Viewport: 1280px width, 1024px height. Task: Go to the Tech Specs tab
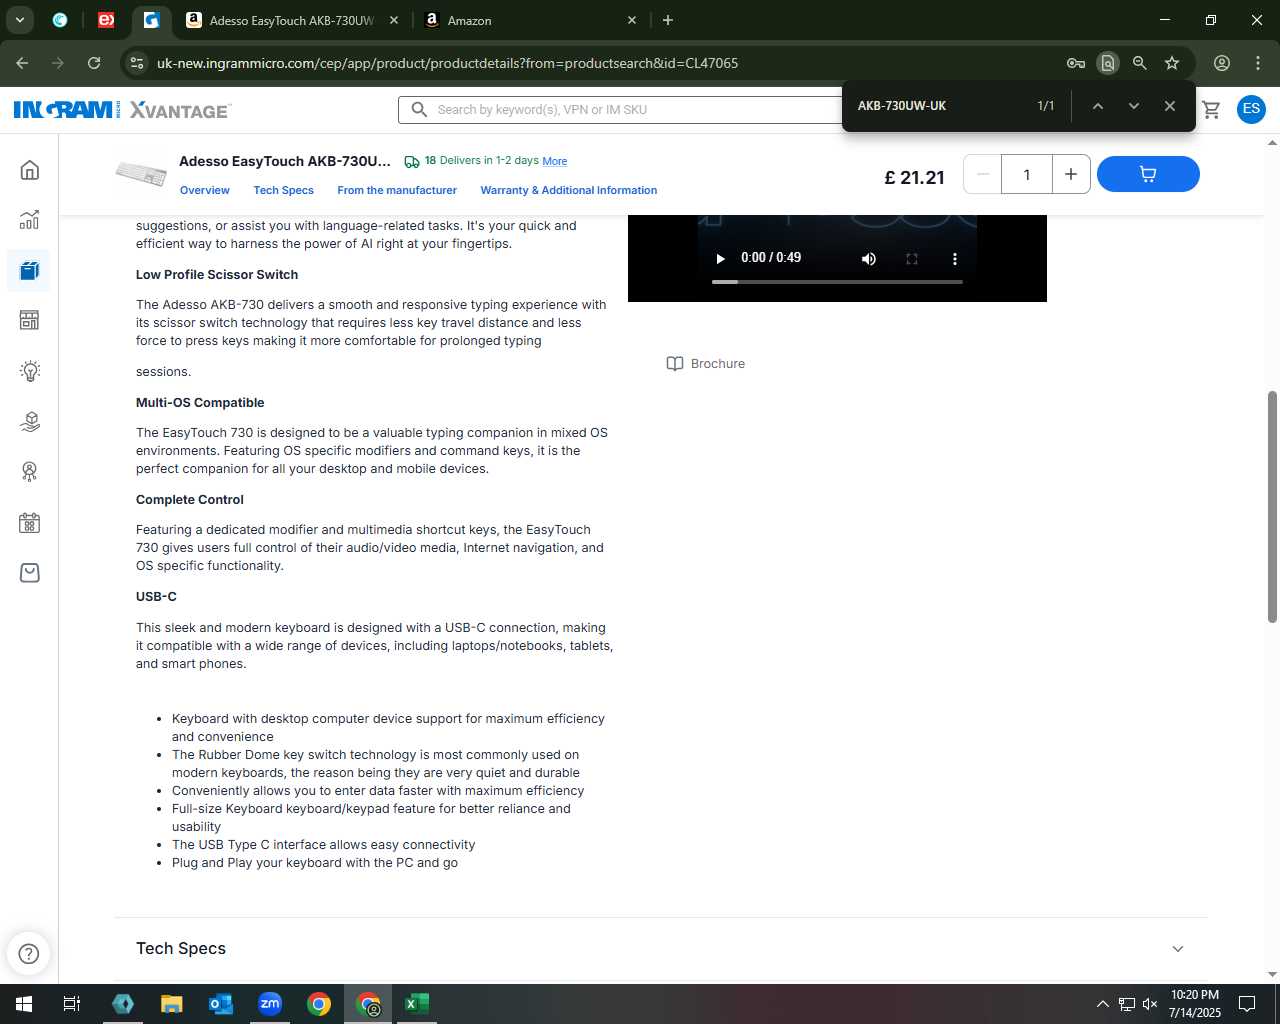pos(283,190)
